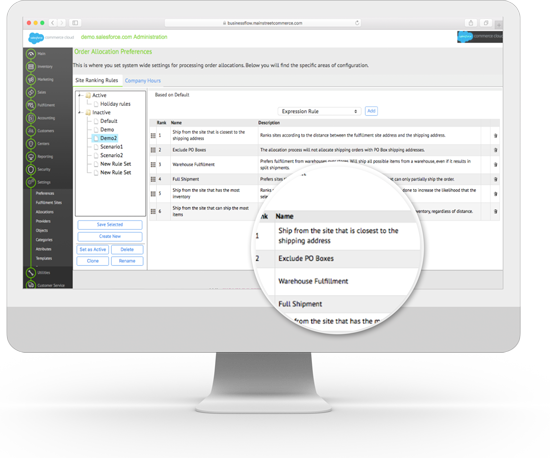Click the Save Selected button
Image resolution: width=550 pixels, height=458 pixels.
pyautogui.click(x=110, y=224)
